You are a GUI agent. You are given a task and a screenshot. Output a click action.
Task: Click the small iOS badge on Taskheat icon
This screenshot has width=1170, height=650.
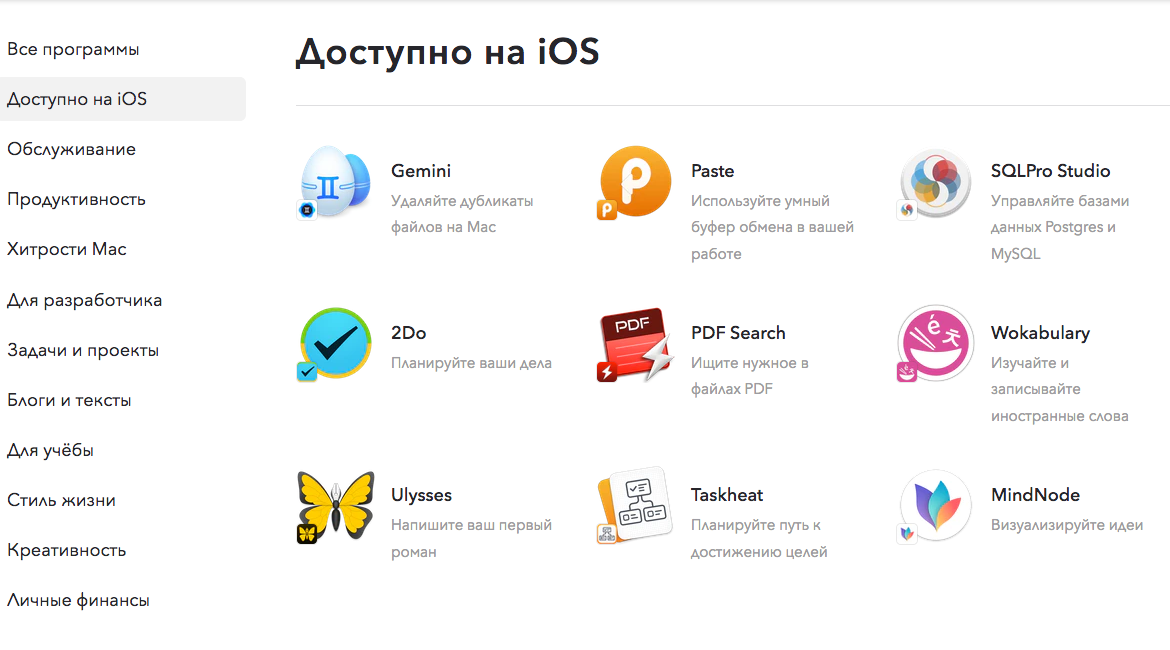click(607, 534)
